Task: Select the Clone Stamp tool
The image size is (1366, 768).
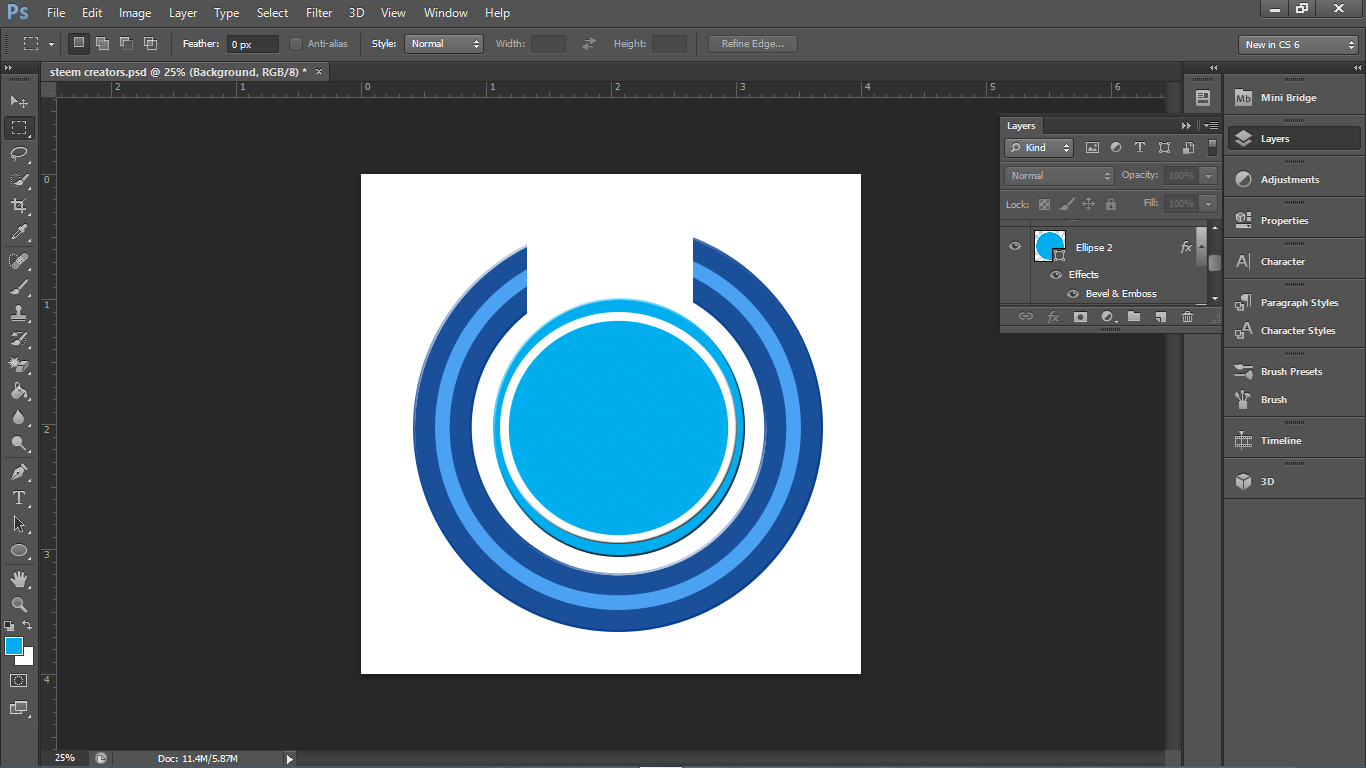Action: click(x=19, y=313)
